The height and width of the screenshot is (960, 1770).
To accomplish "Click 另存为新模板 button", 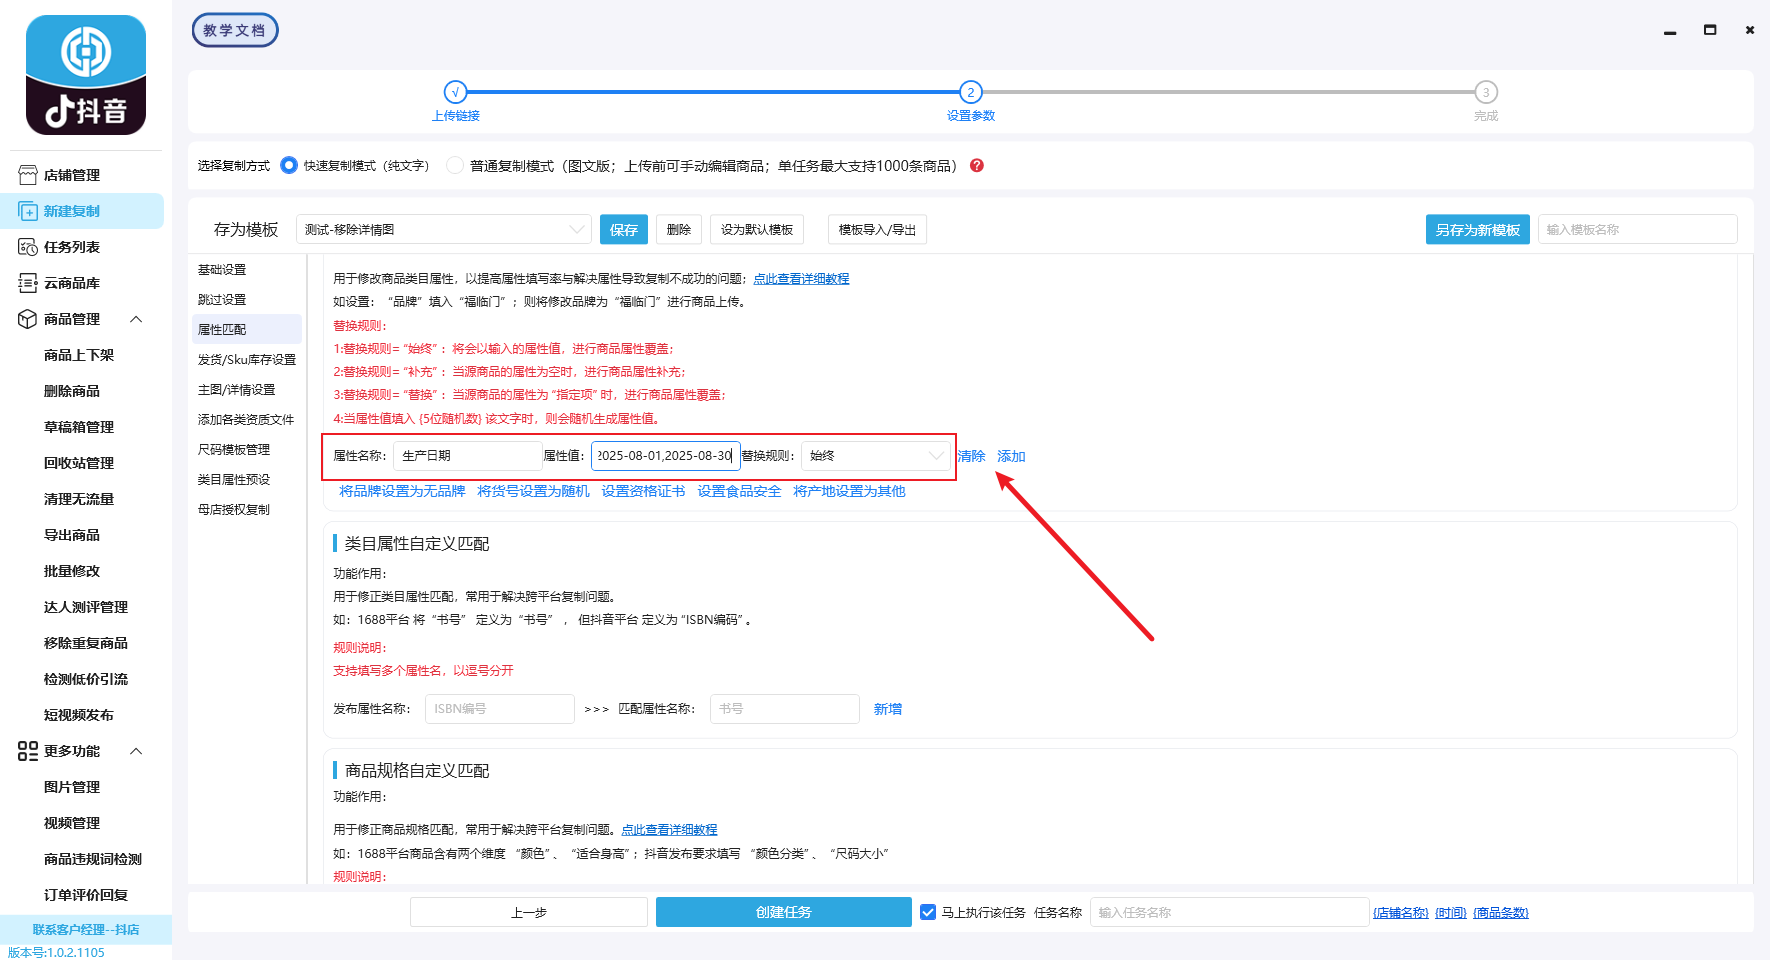I will pyautogui.click(x=1478, y=230).
